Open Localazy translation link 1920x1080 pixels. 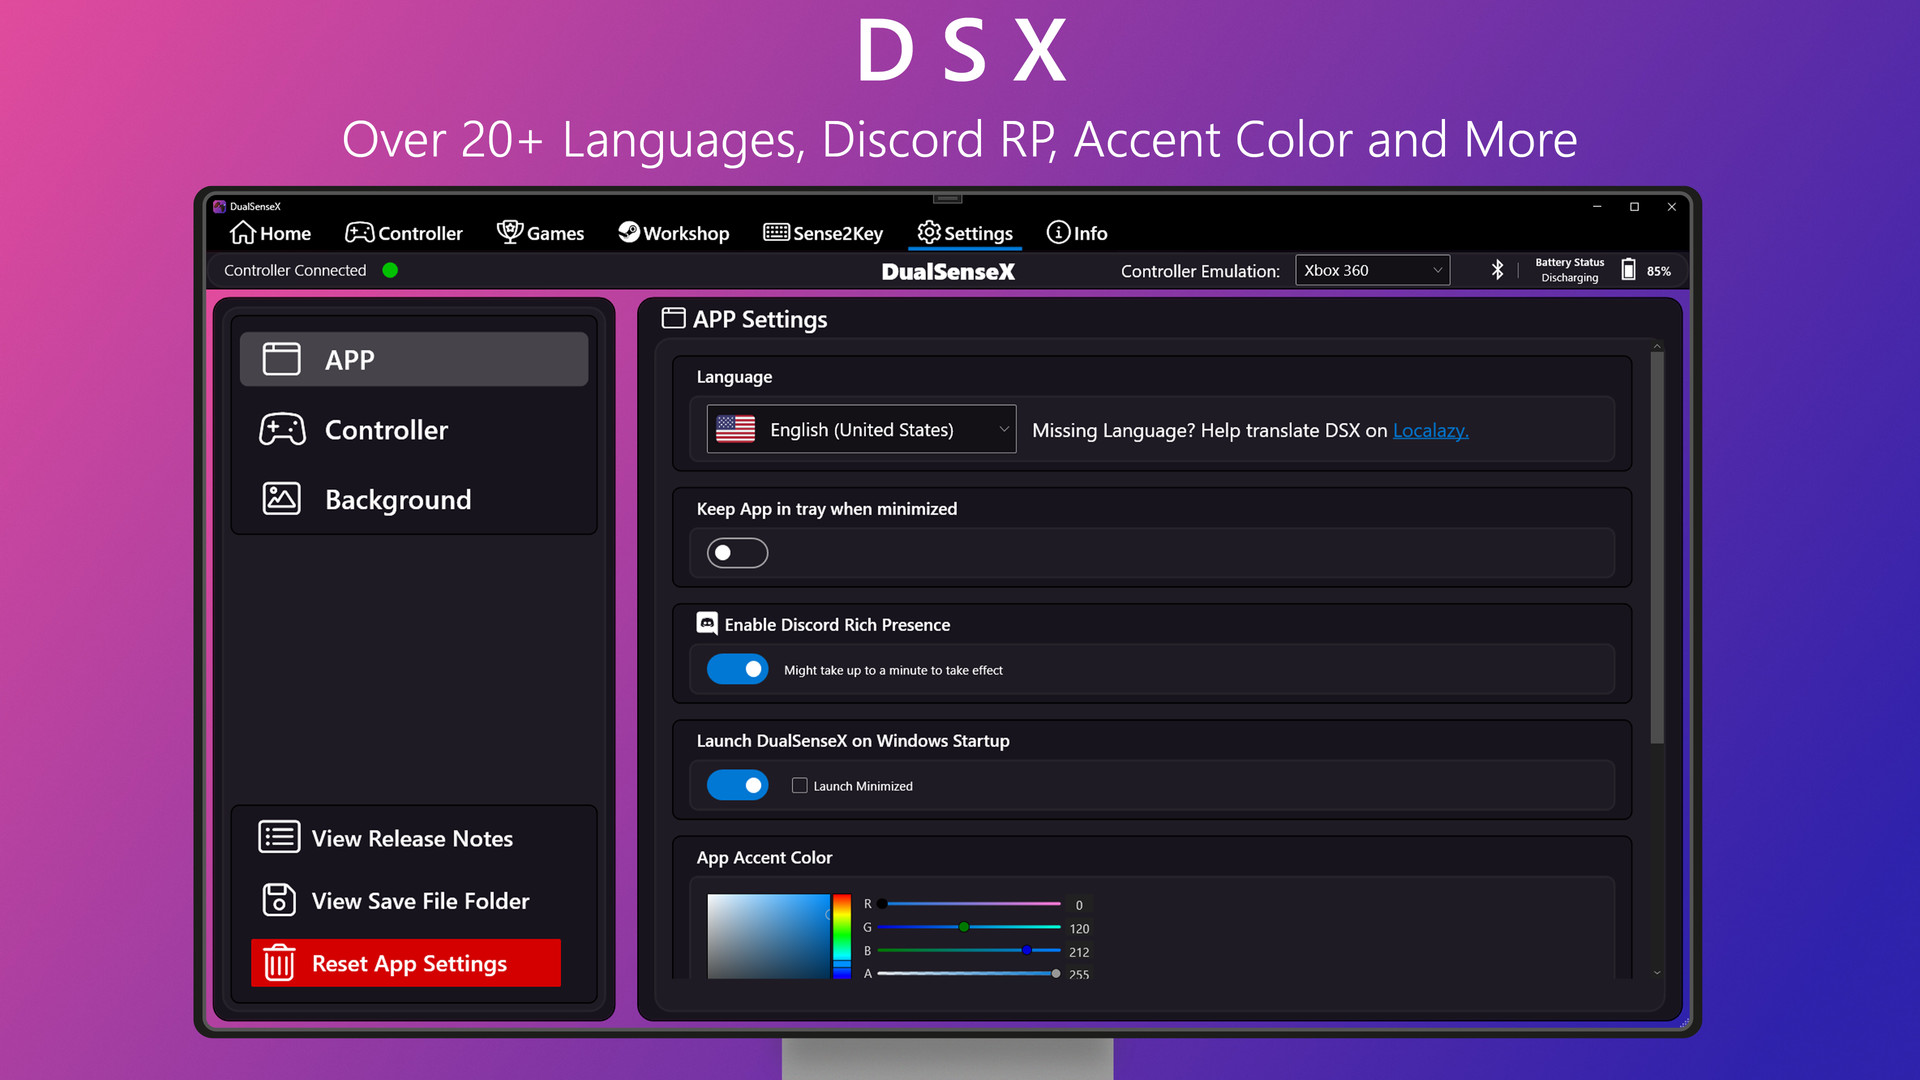point(1430,430)
